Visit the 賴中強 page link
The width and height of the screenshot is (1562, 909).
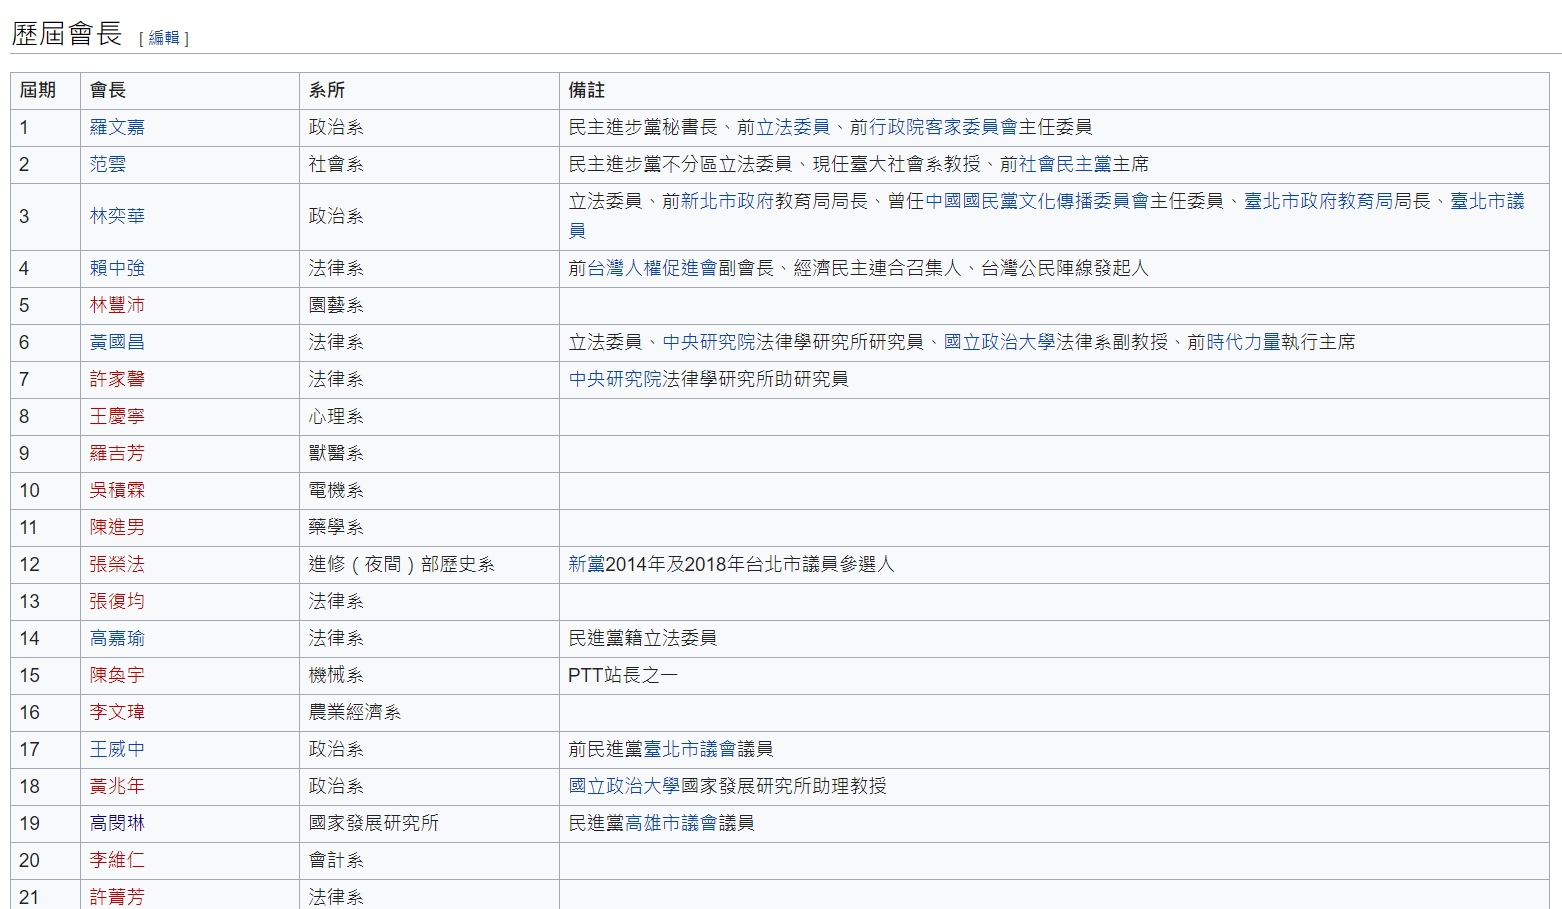tap(117, 268)
